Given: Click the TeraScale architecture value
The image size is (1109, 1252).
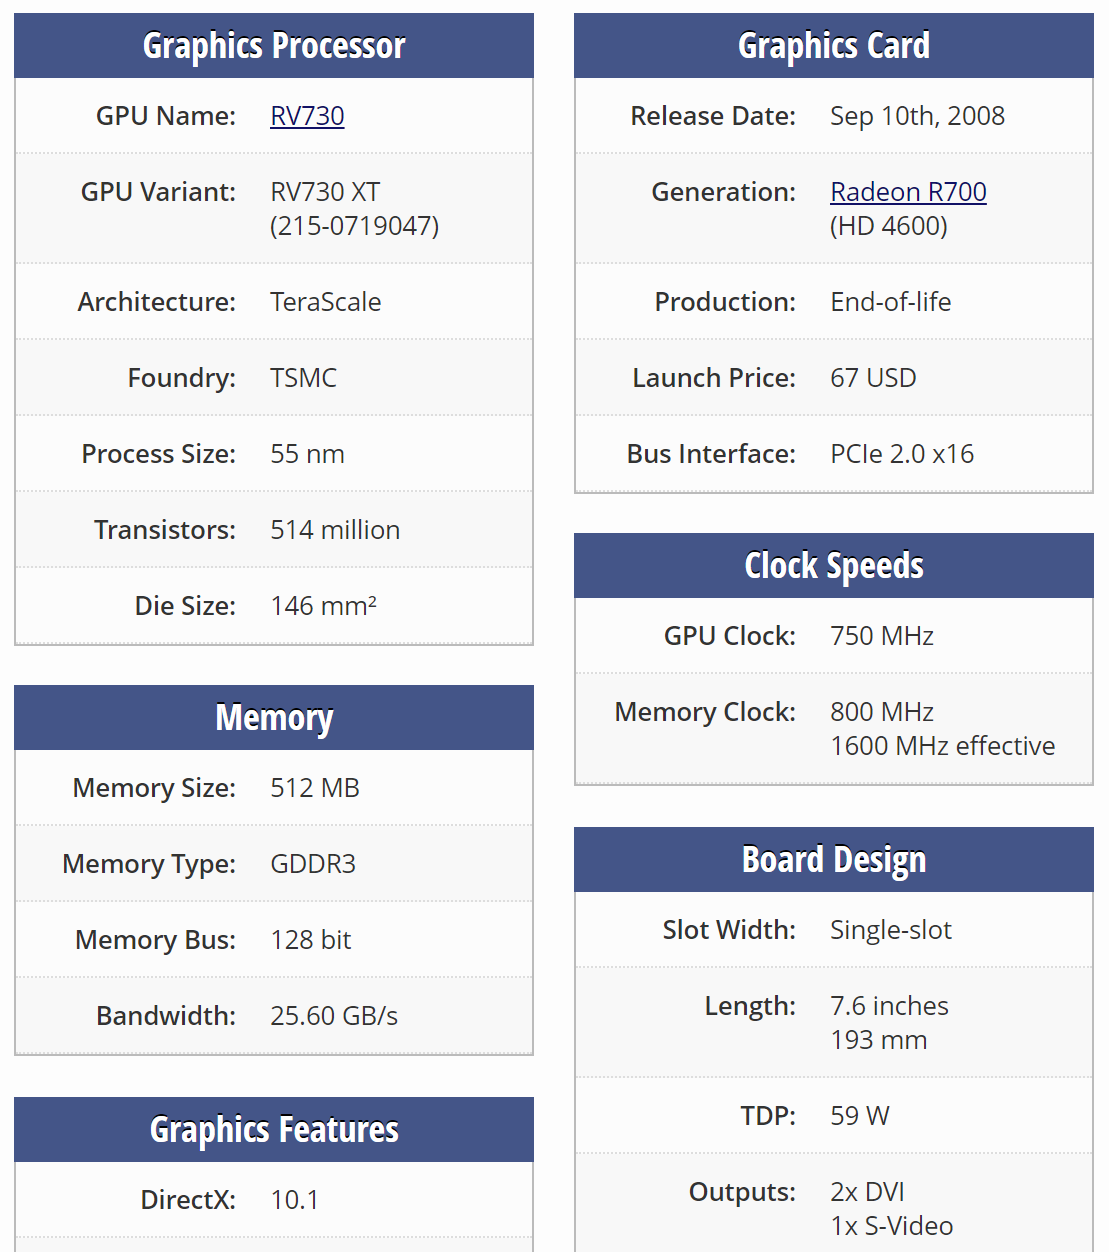Looking at the screenshot, I should [x=325, y=302].
